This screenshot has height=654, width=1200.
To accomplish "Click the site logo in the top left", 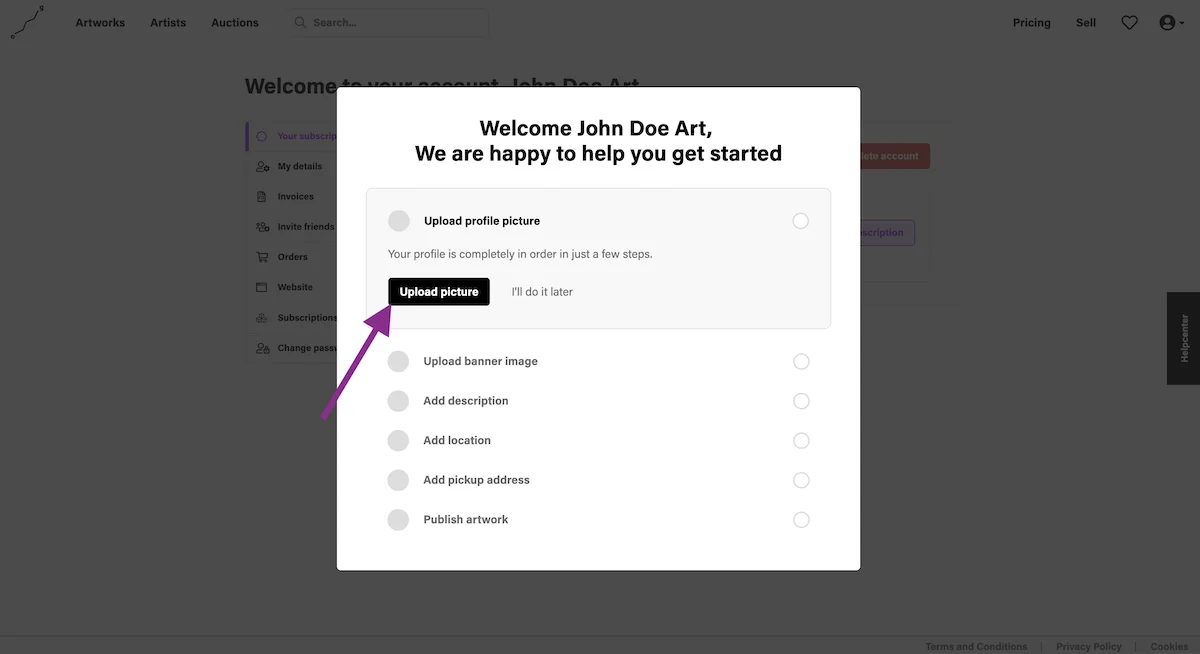I will 27,22.
